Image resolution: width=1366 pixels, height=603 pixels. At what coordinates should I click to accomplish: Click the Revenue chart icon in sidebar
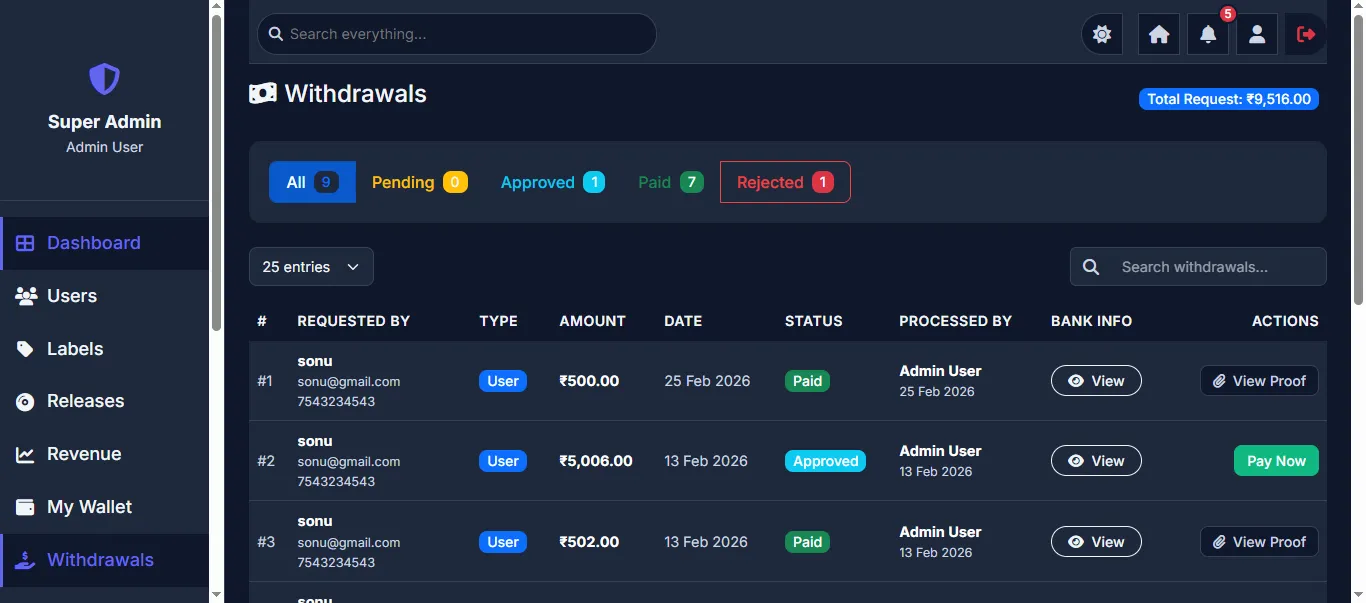pos(25,455)
